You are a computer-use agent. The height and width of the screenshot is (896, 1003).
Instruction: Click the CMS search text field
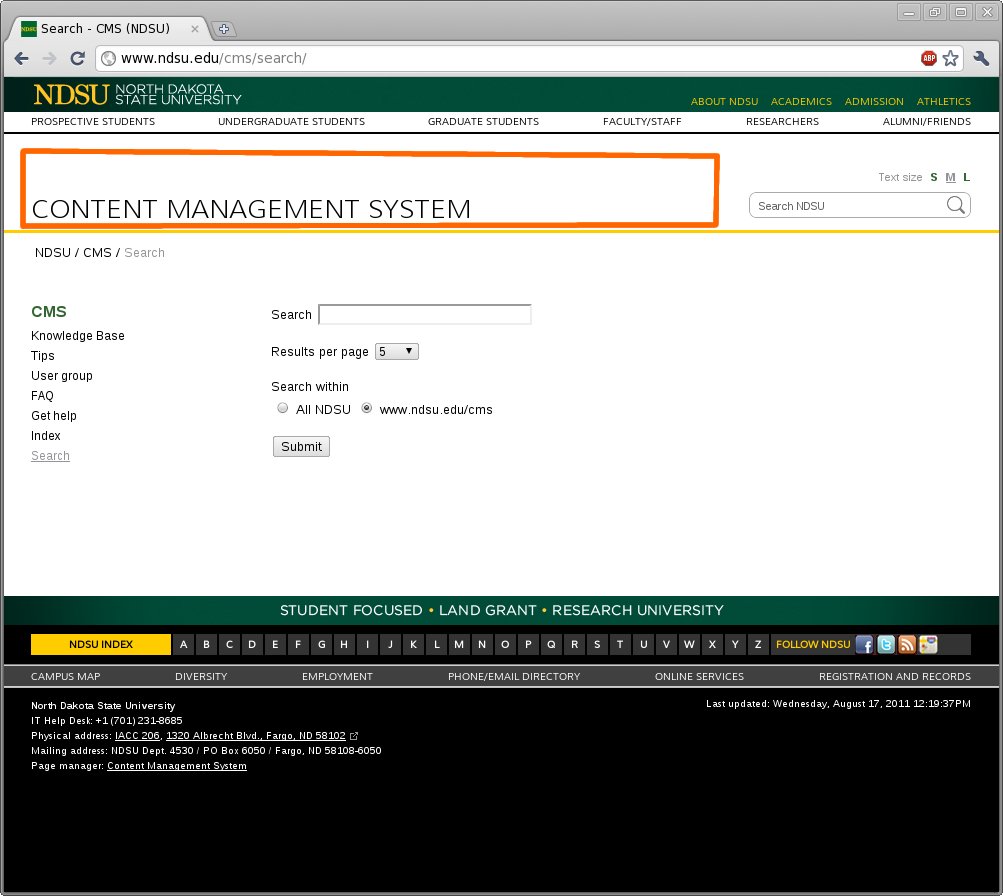424,314
